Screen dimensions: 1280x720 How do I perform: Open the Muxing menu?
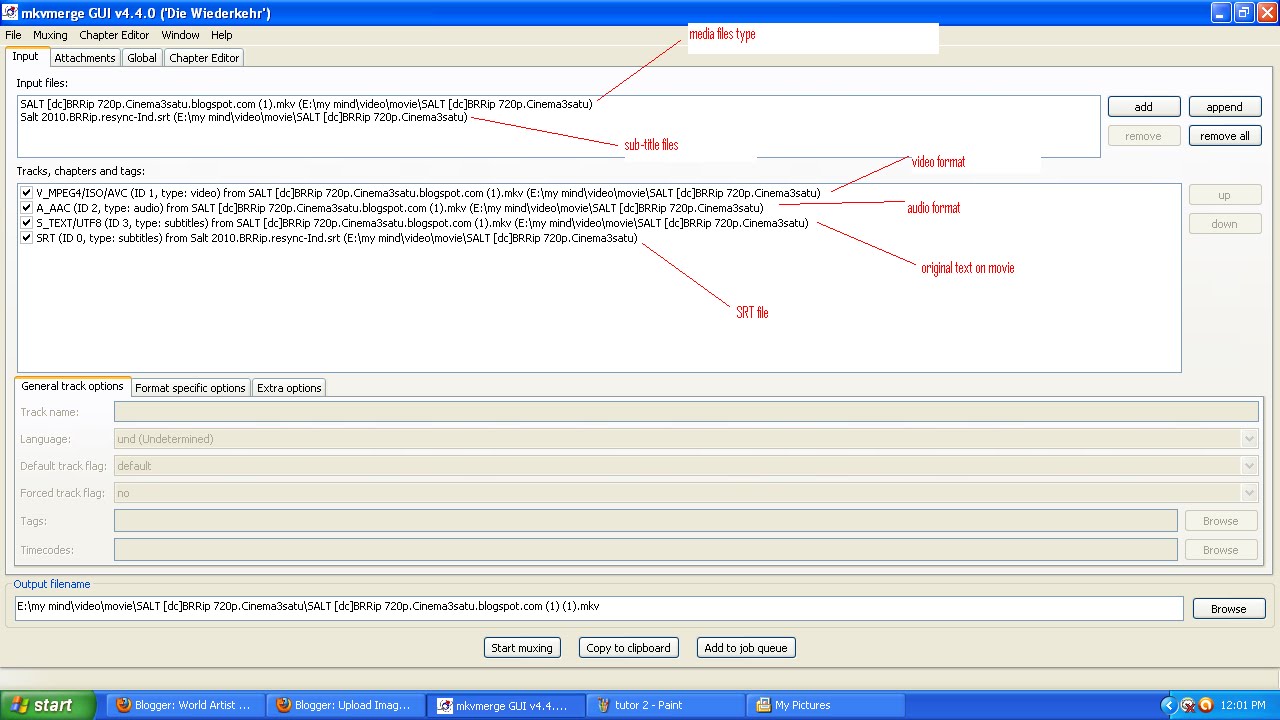click(x=50, y=35)
